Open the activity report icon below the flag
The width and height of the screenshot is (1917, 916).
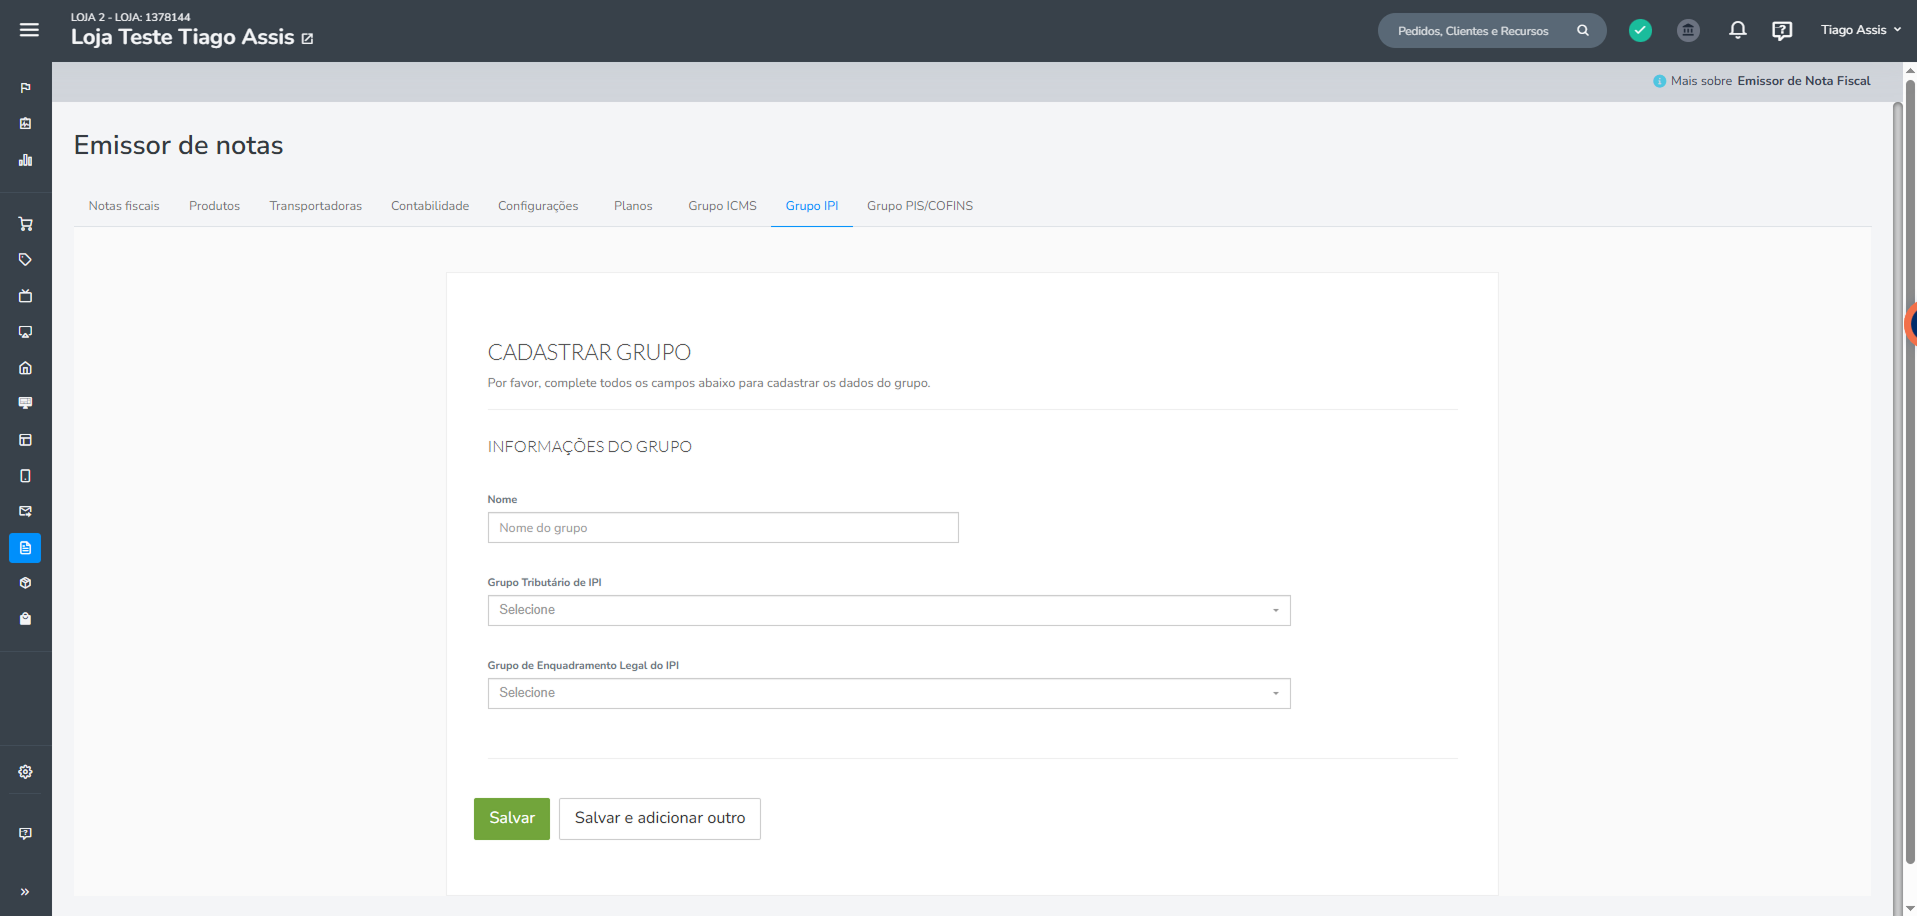(x=26, y=124)
